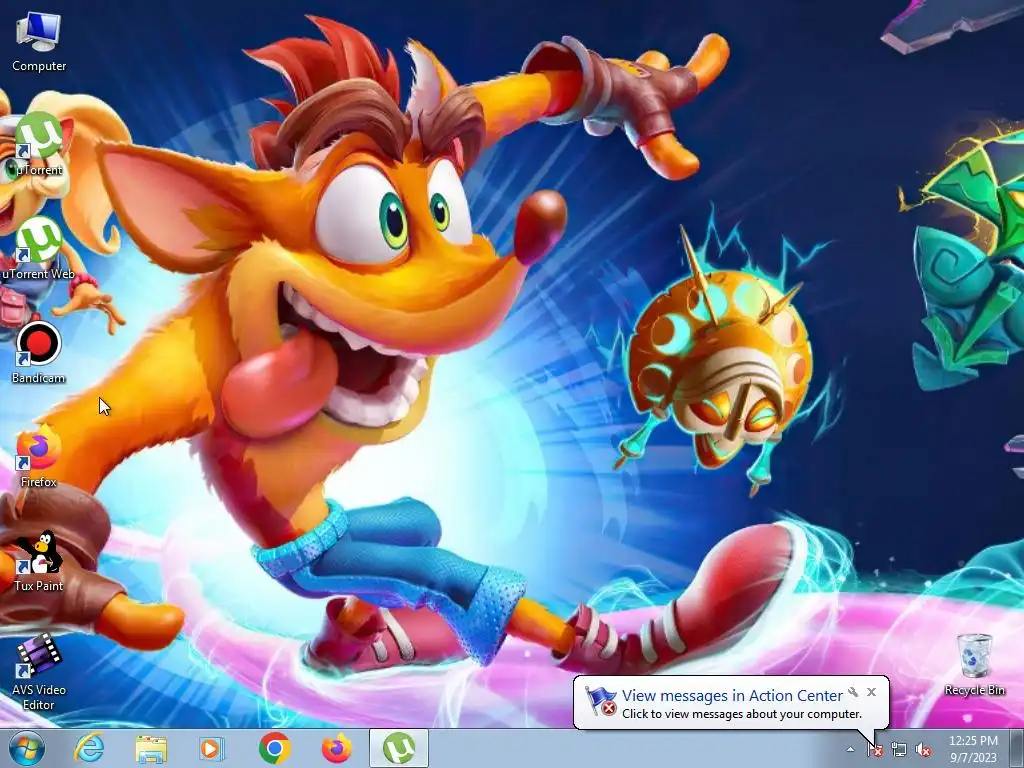Launch Google Chrome from the taskbar
Screen dimensions: 1024x768
pyautogui.click(x=274, y=748)
